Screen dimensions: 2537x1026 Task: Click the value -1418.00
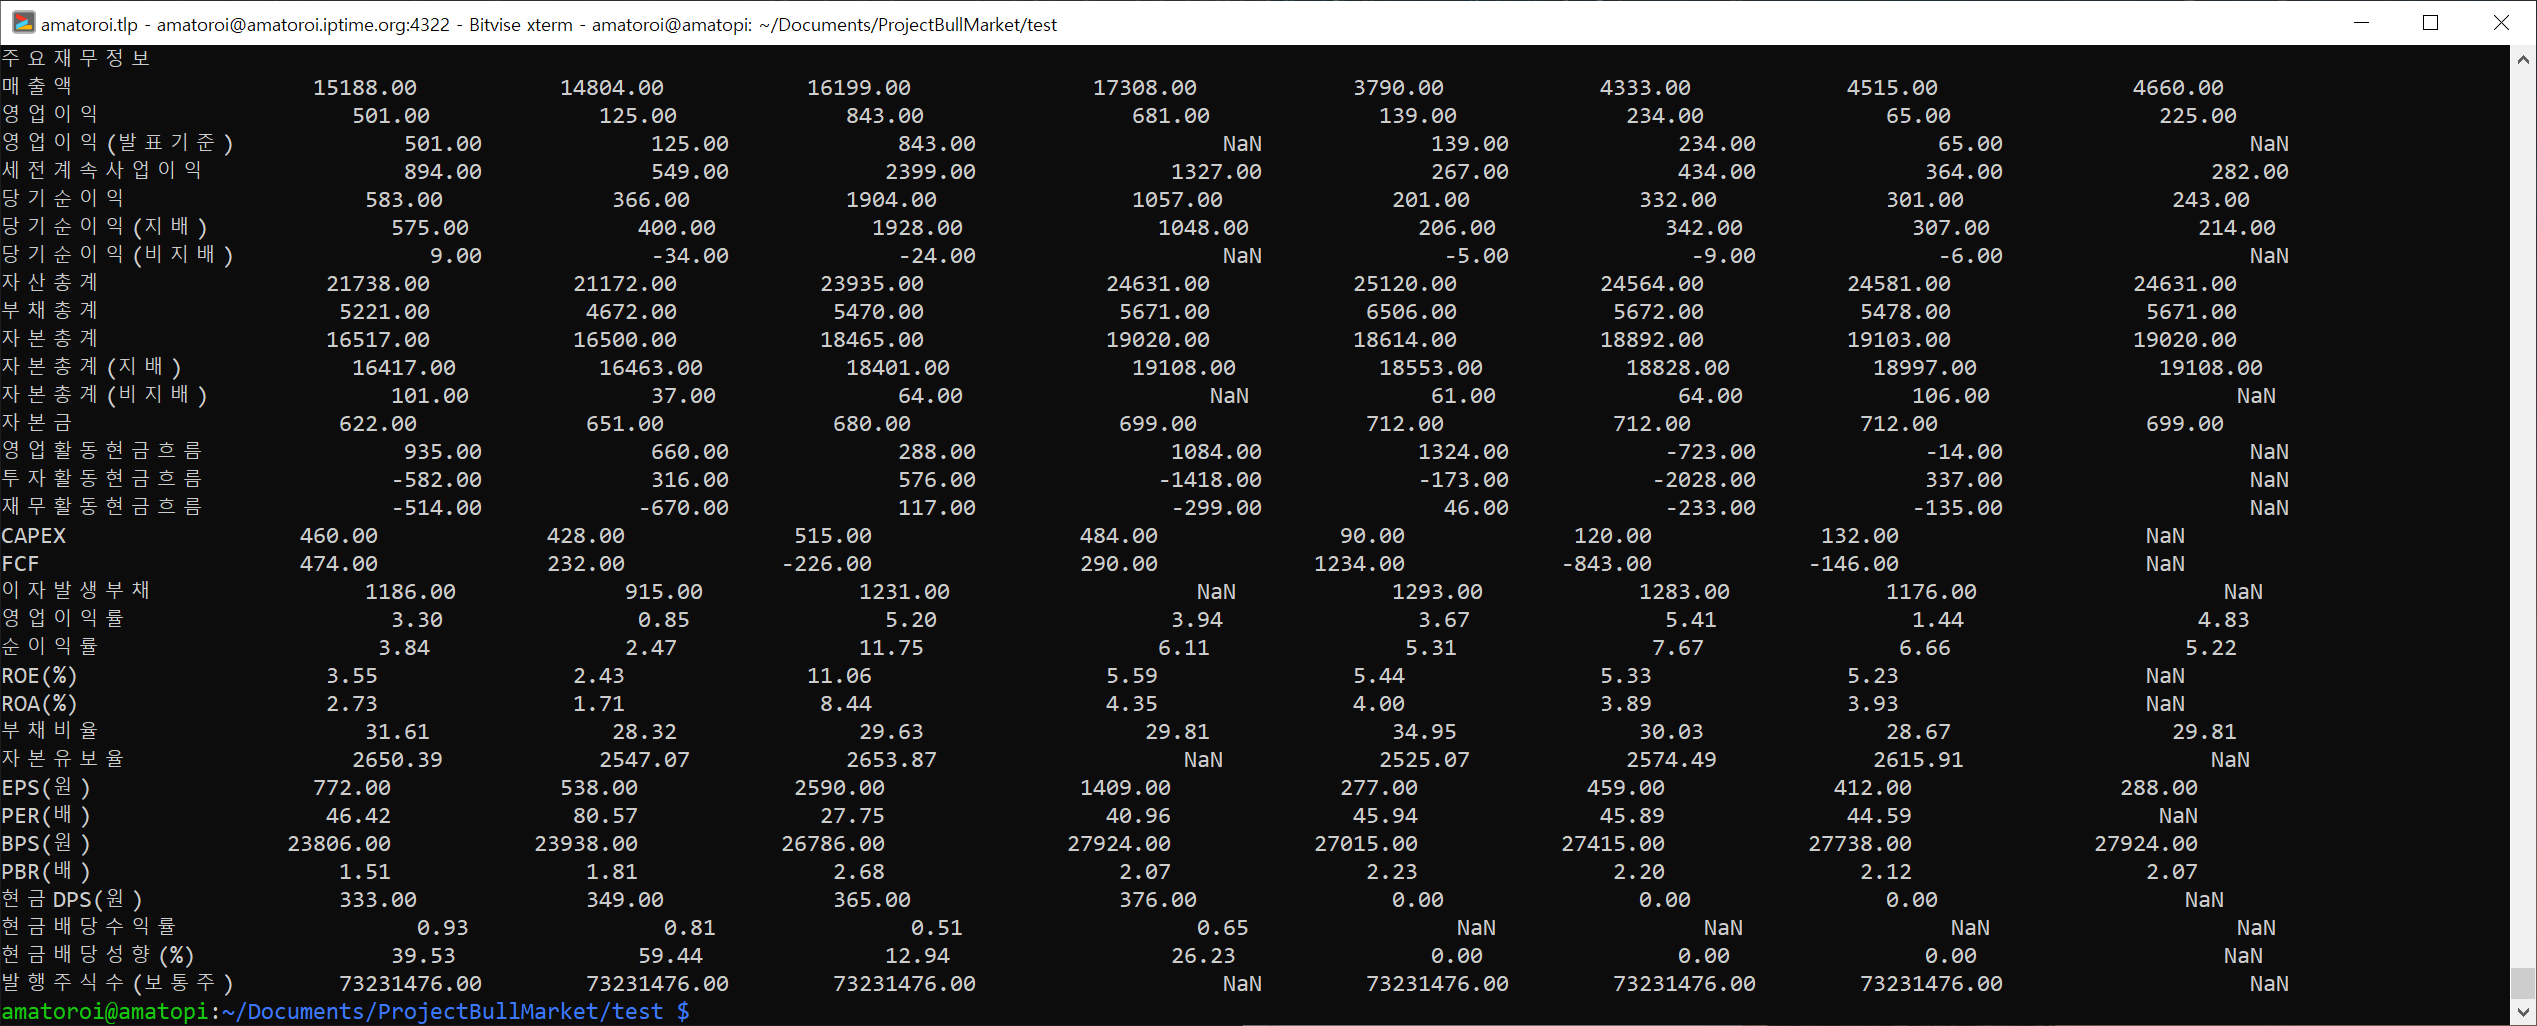coord(1210,480)
